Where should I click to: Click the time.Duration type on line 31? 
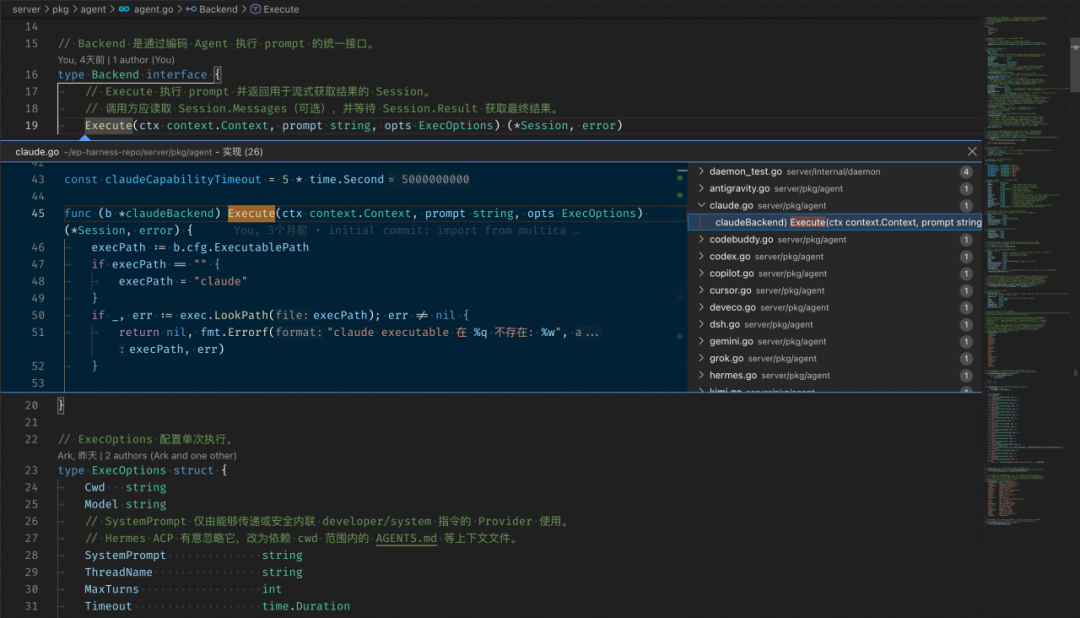click(x=306, y=606)
